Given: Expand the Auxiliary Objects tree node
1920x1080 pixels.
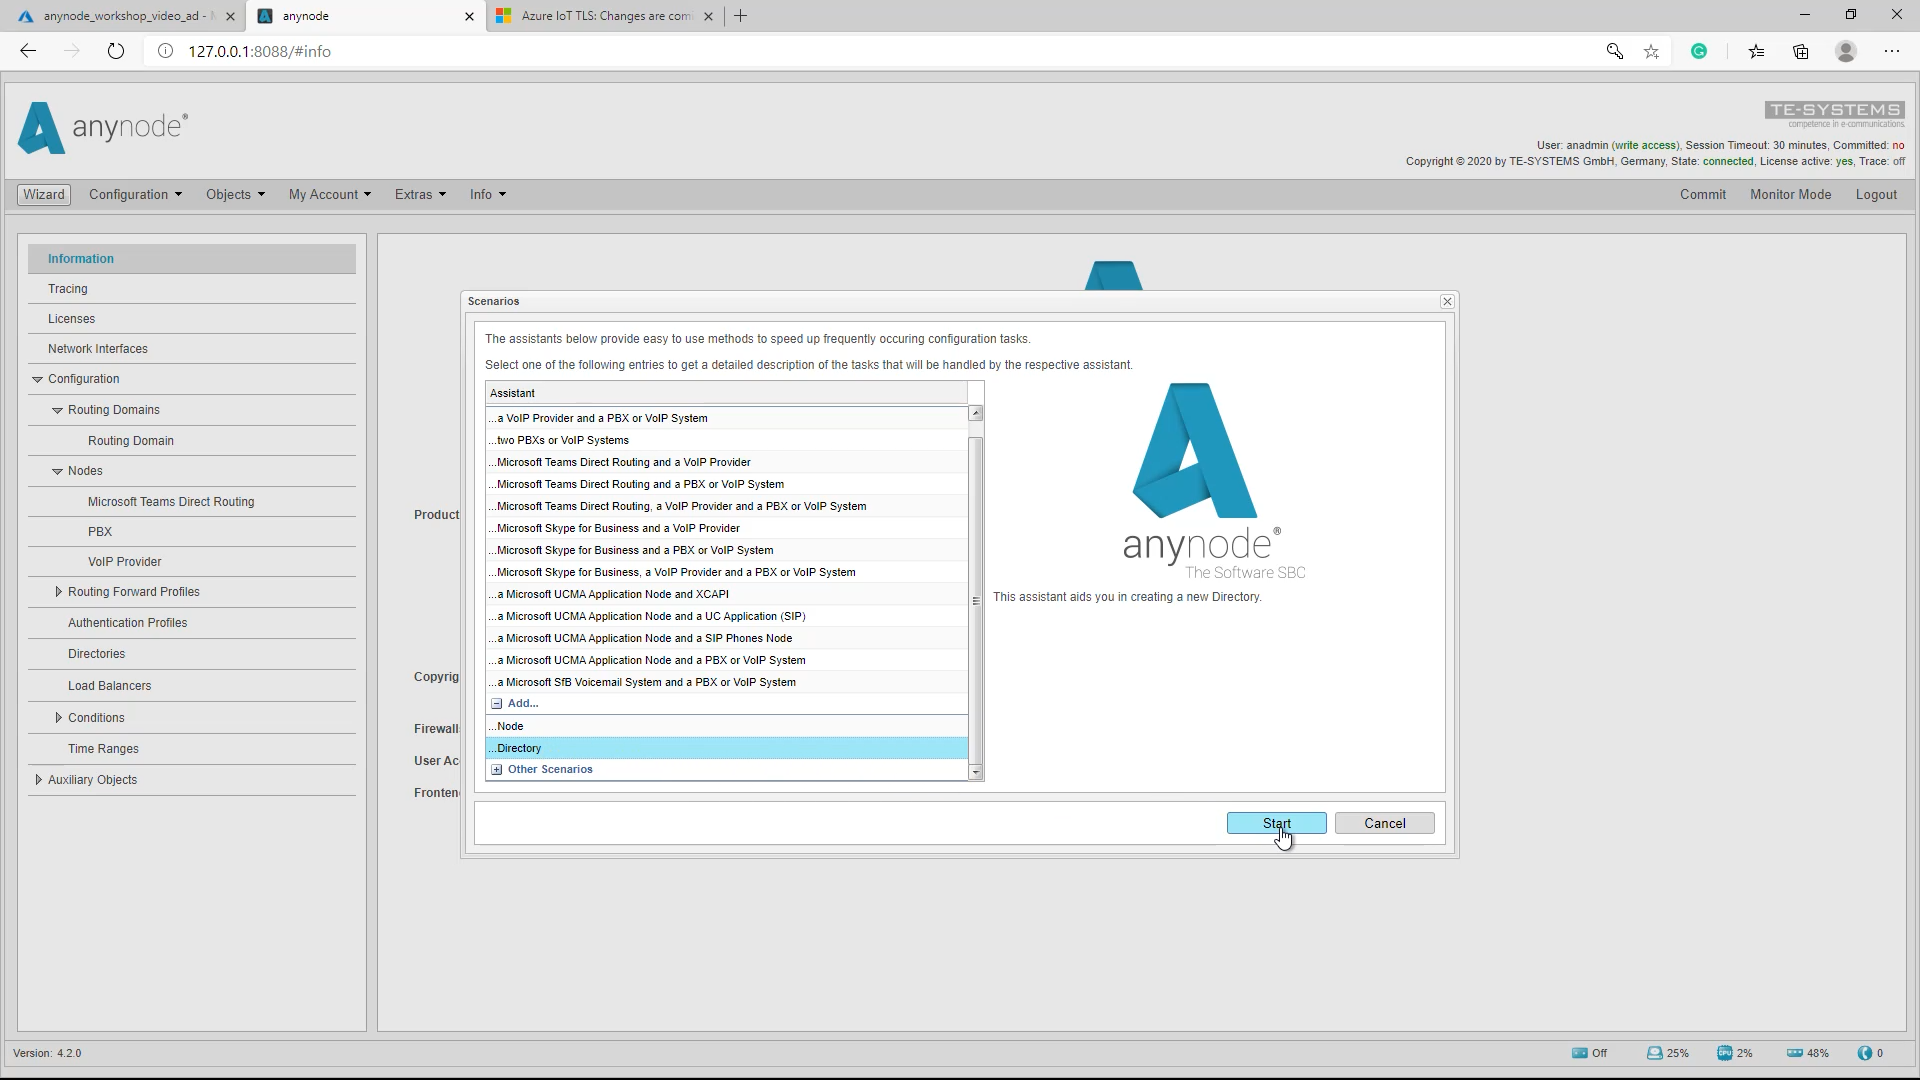Looking at the screenshot, I should tap(38, 780).
